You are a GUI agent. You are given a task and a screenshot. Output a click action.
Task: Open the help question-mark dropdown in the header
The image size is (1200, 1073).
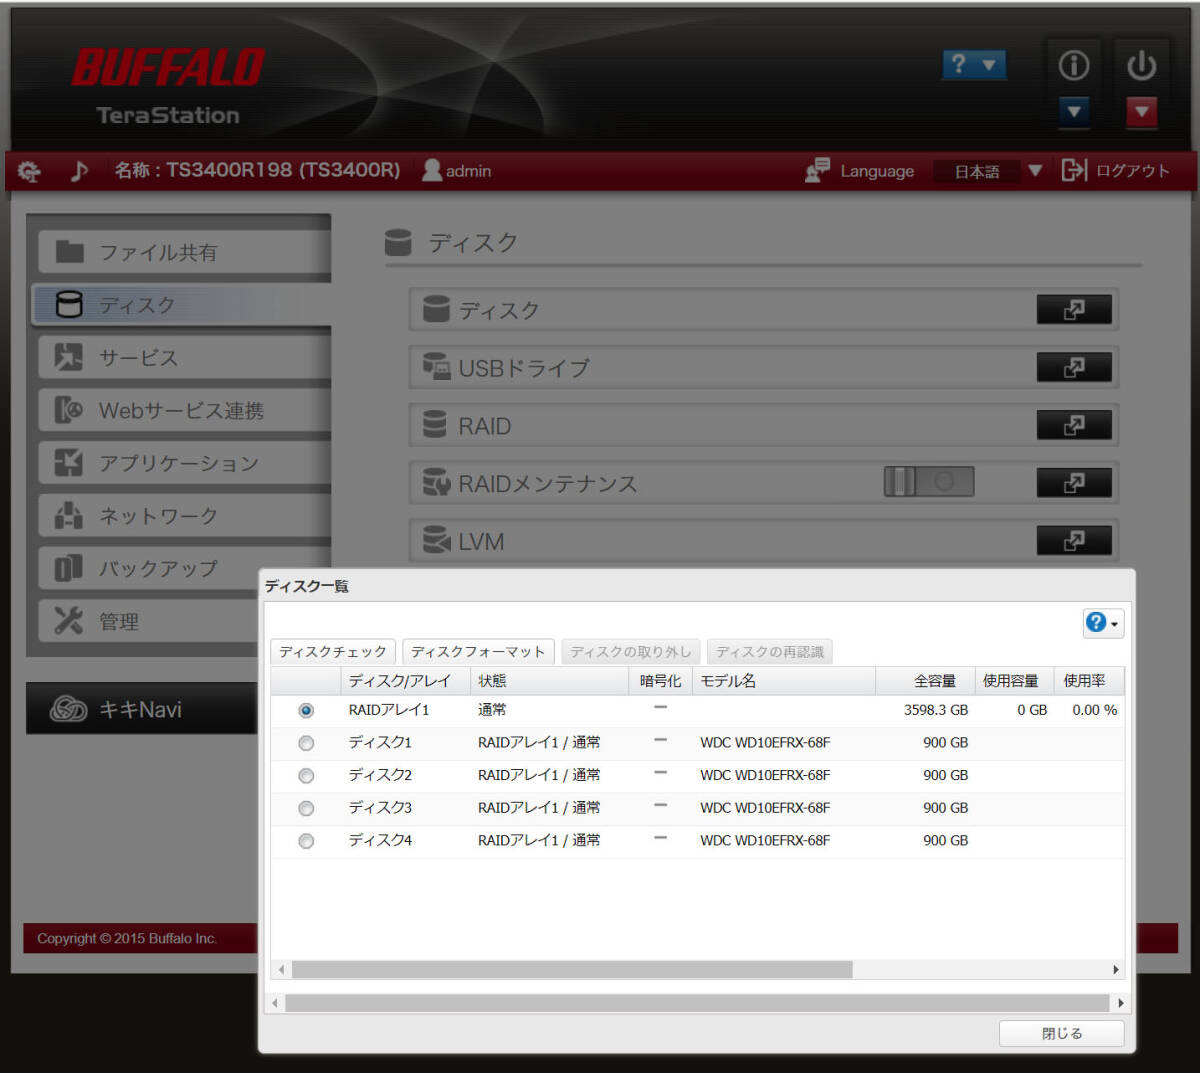(x=974, y=65)
